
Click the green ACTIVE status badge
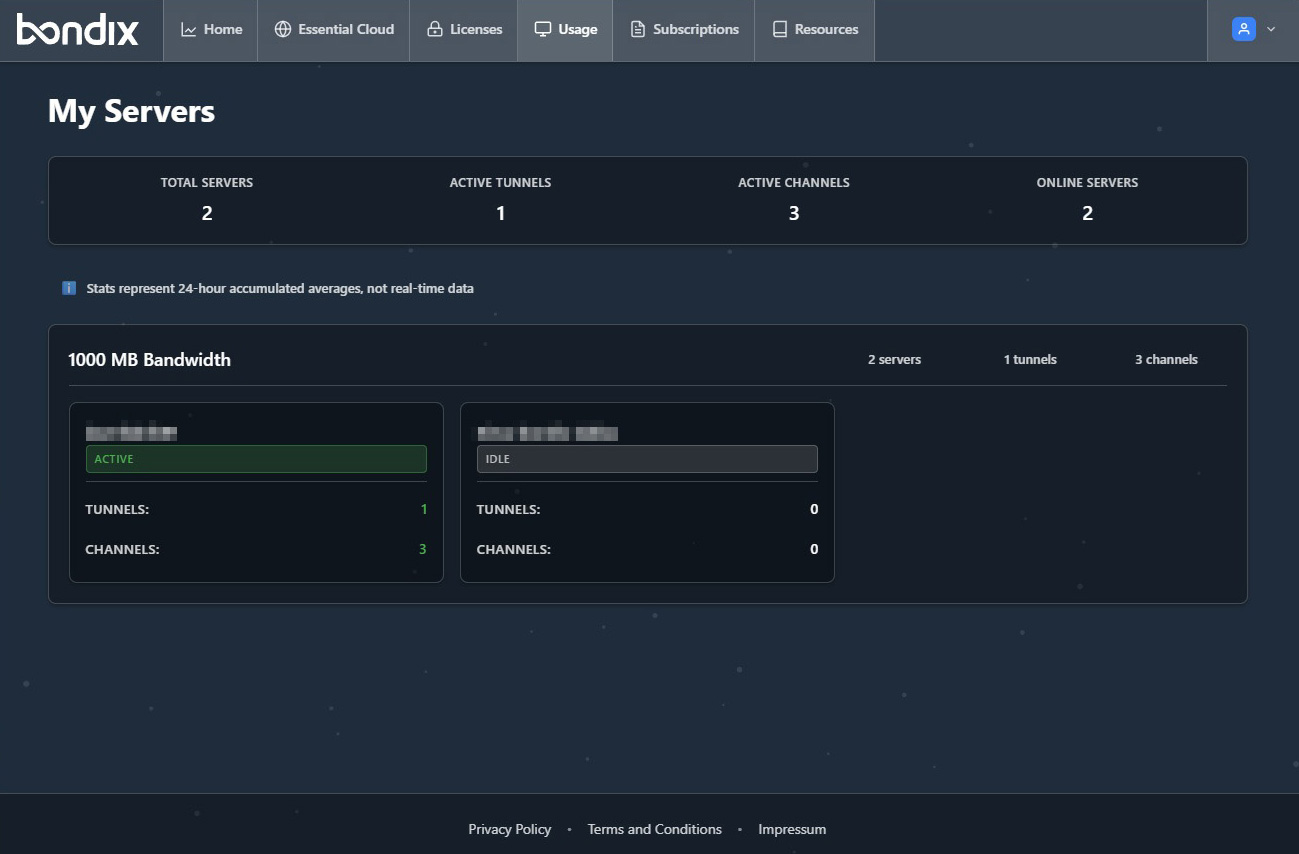(256, 459)
